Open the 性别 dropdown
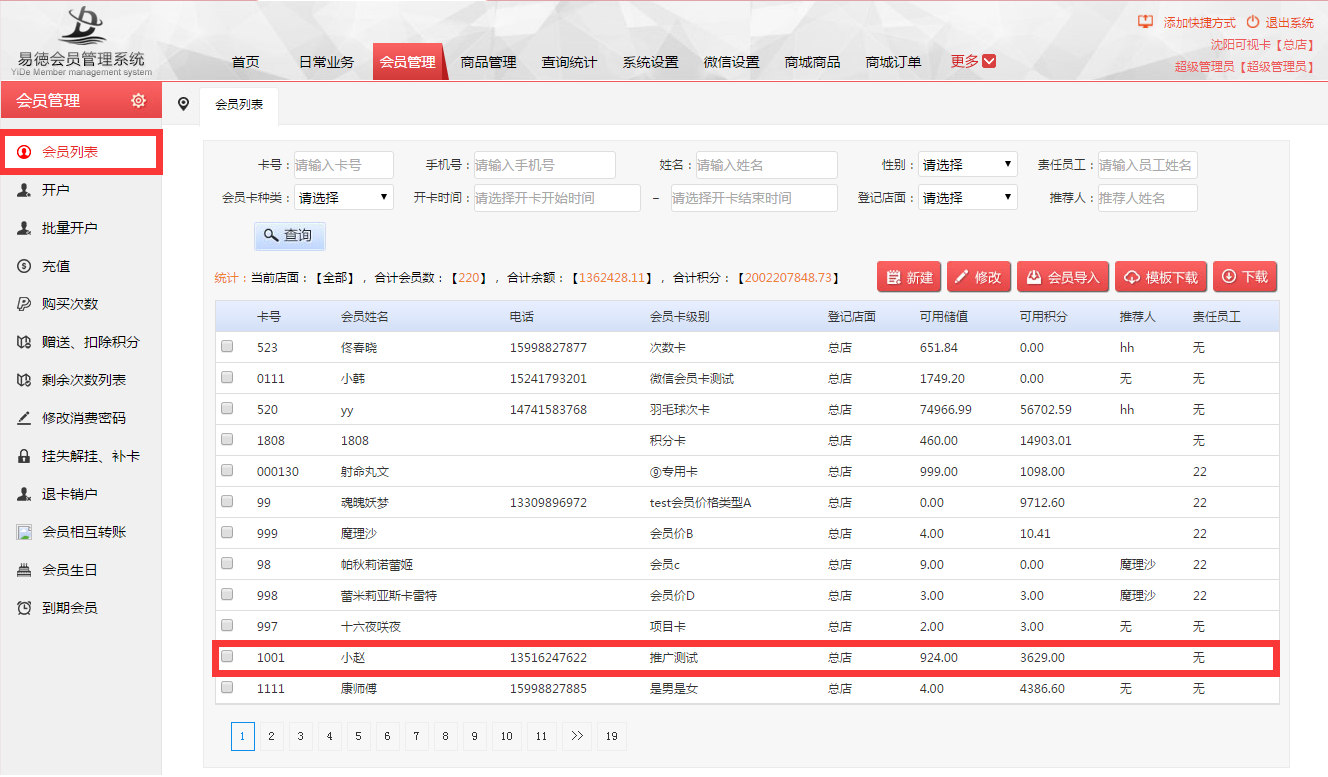The height and width of the screenshot is (777, 1328). 967,165
